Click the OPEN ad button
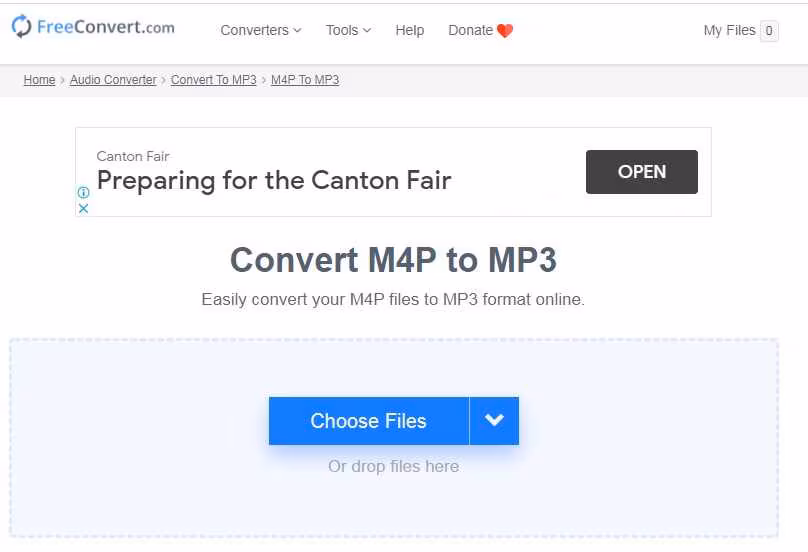This screenshot has width=808, height=552. click(641, 172)
